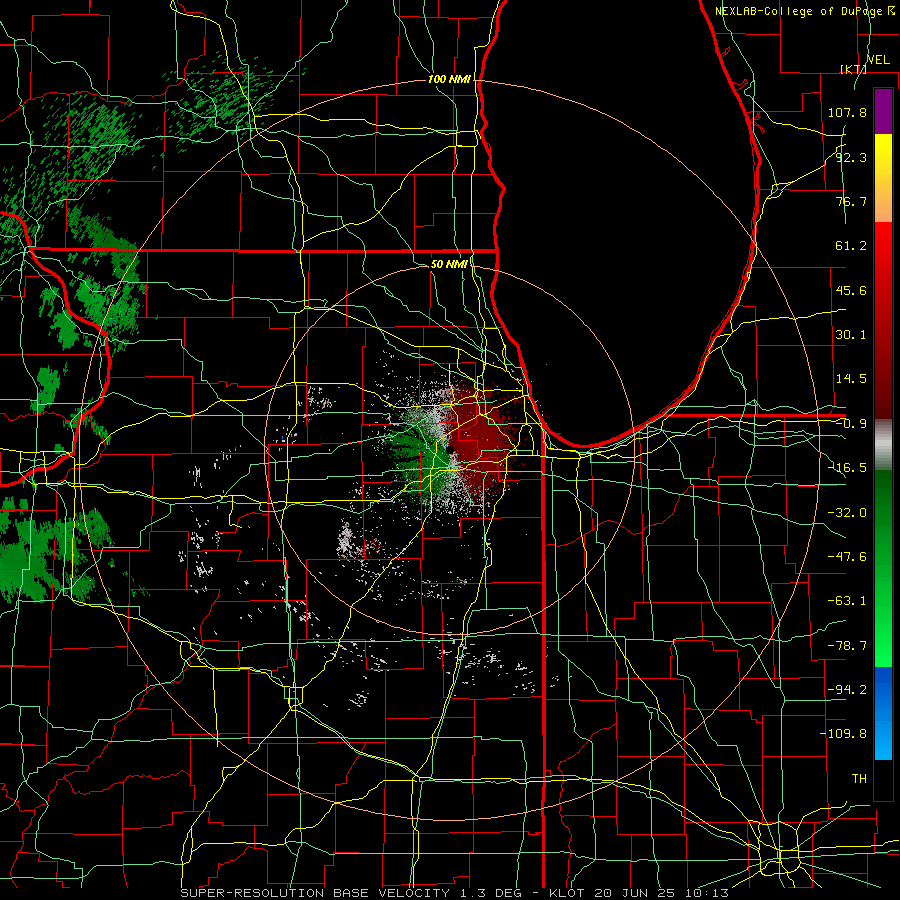The height and width of the screenshot is (900, 900).
Task: Select the -78.7 value on the velocity scale
Action: coord(847,646)
